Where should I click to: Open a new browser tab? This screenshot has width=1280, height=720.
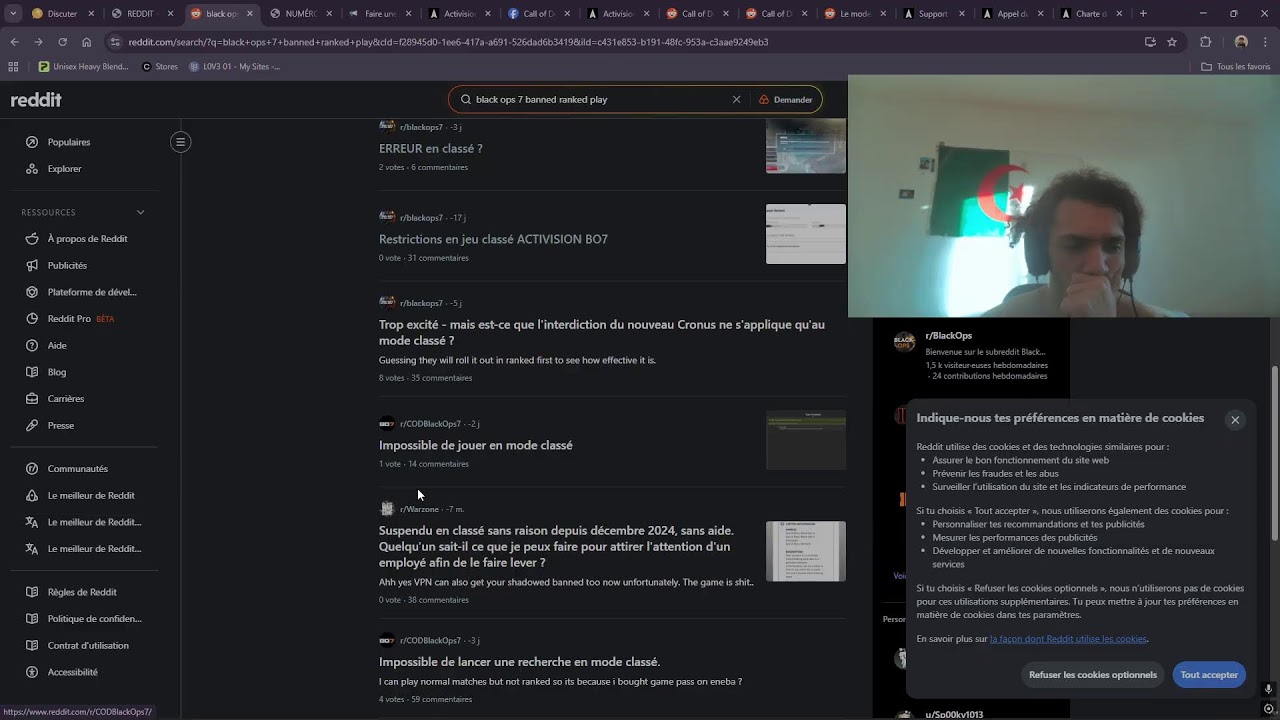click(x=1143, y=14)
